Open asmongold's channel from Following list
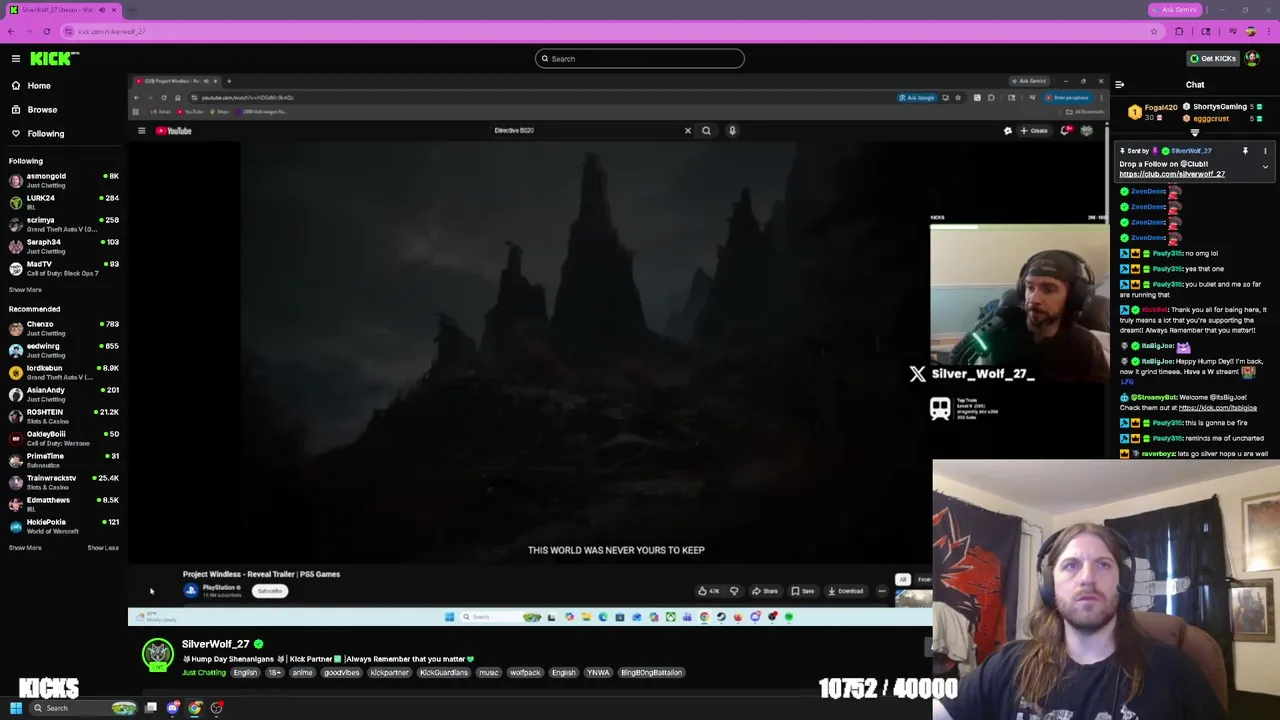 [64, 180]
